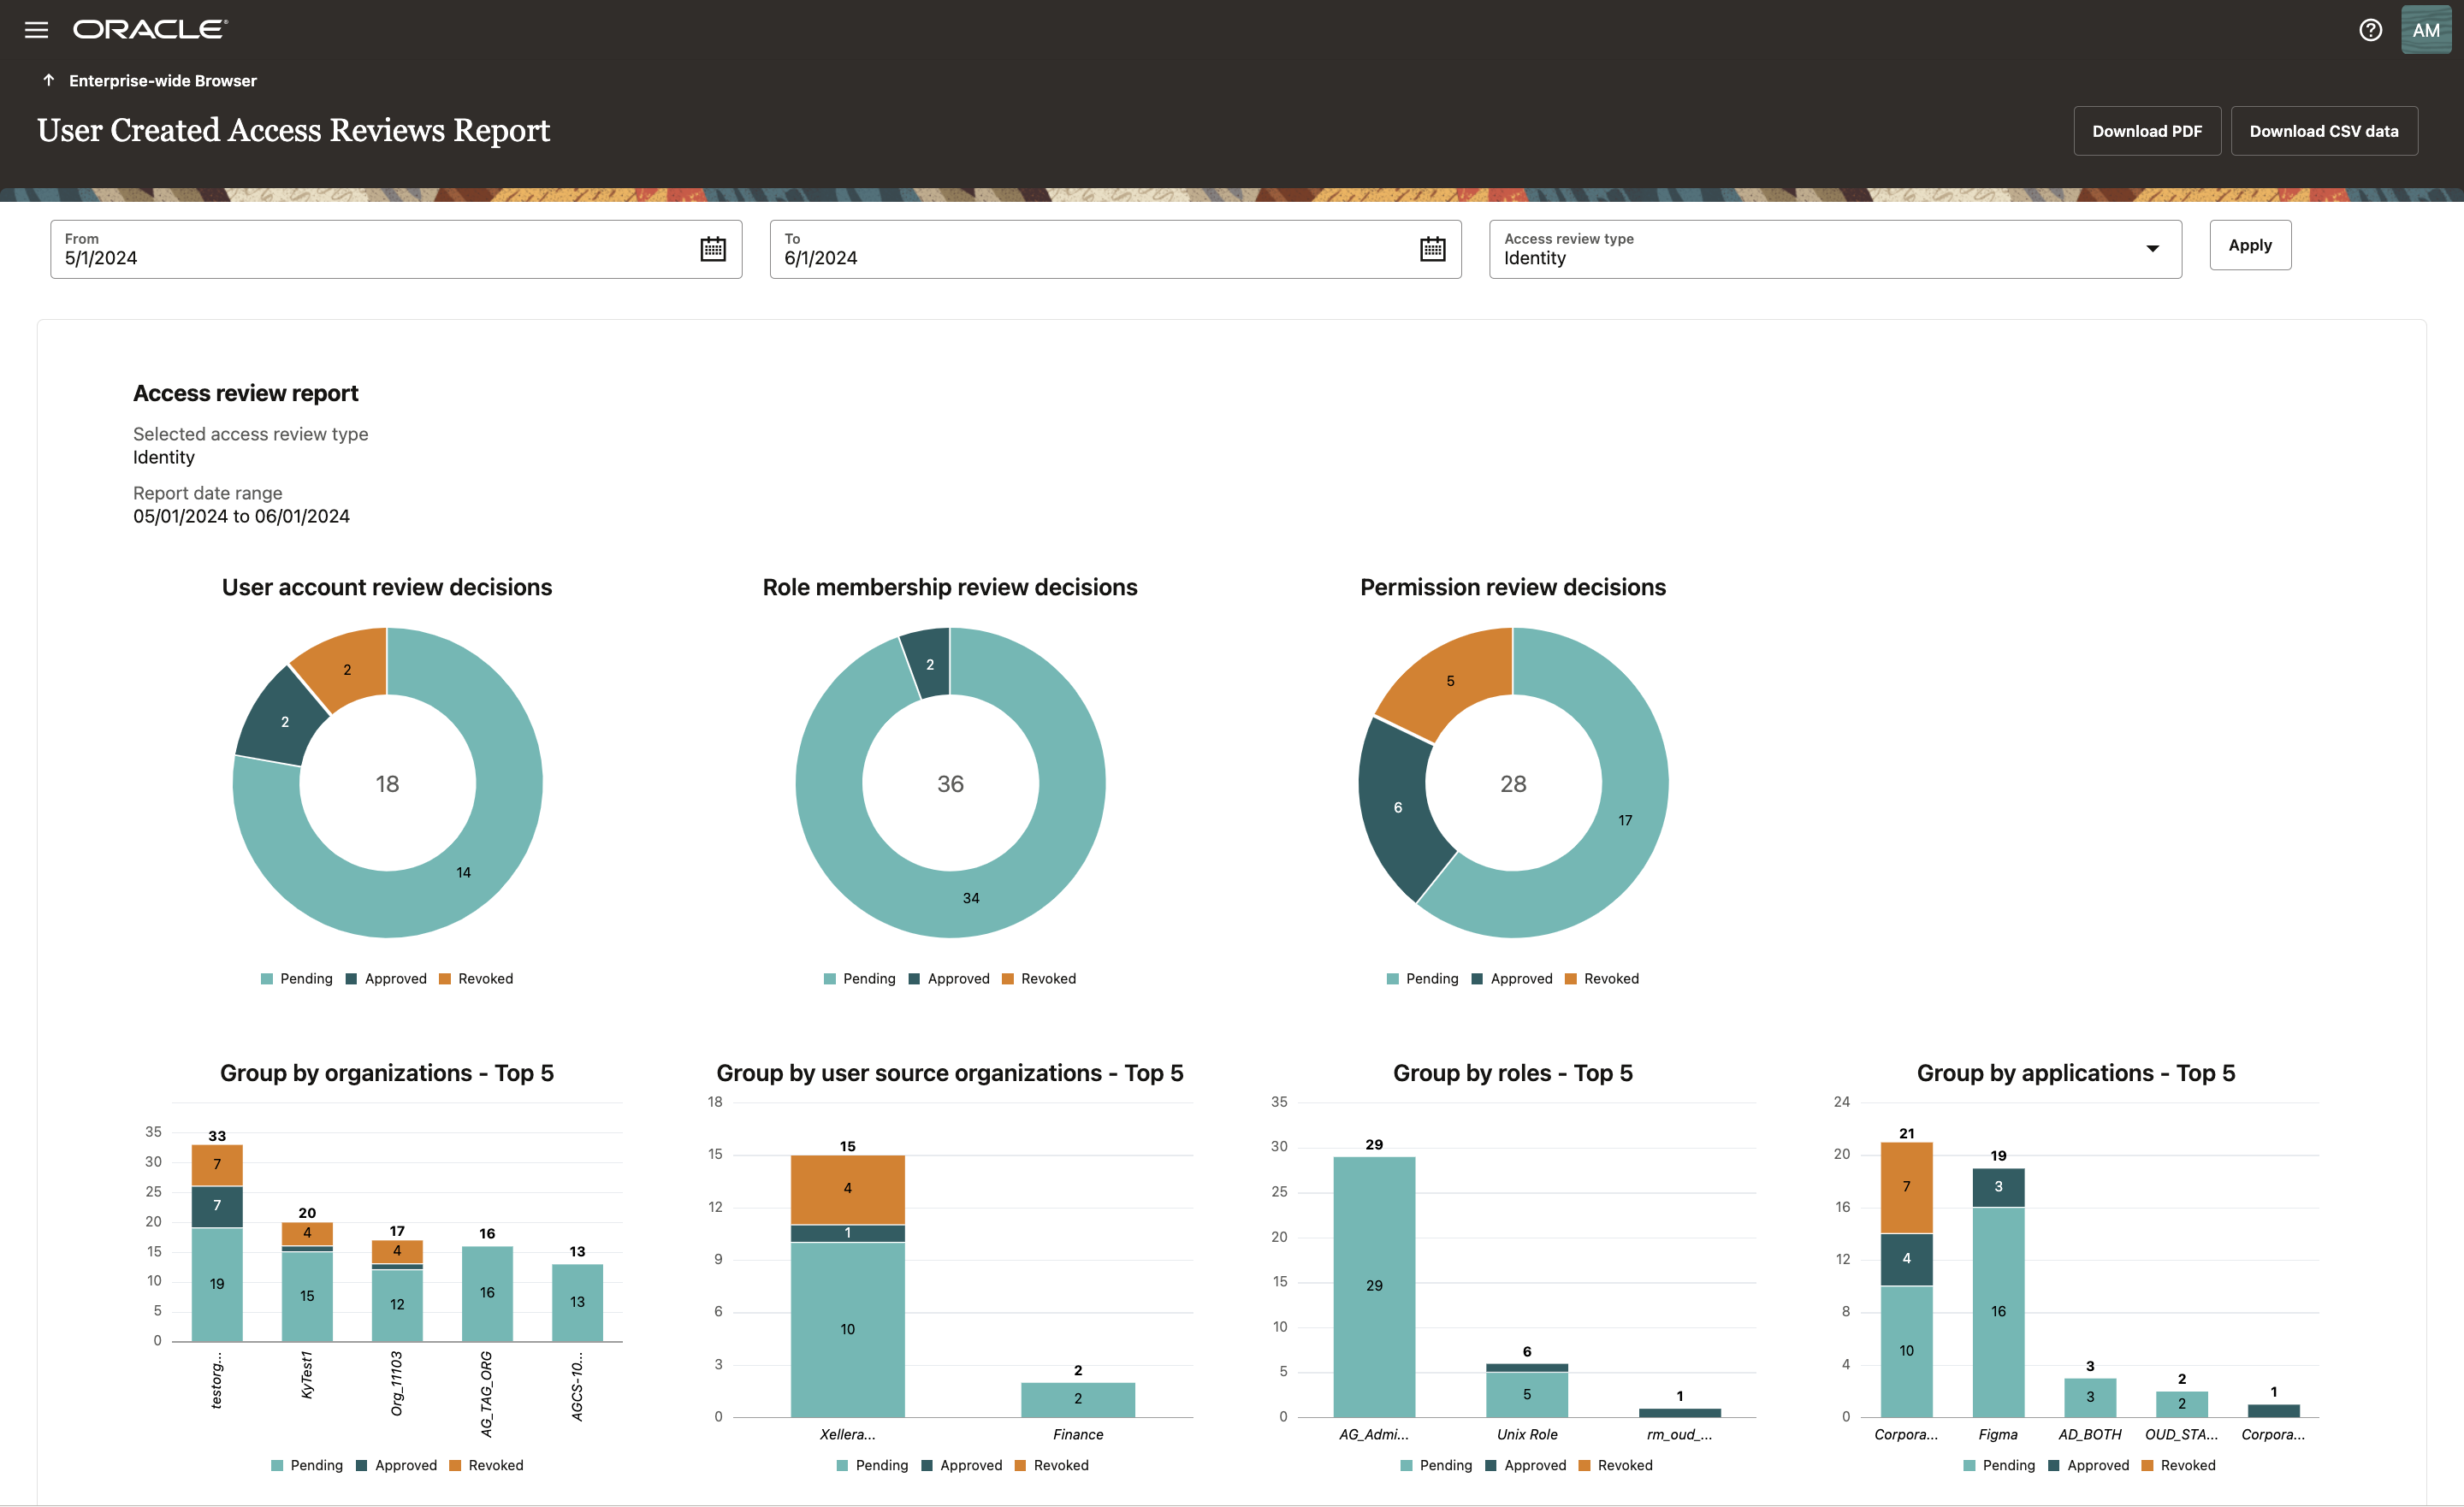Open the AM user avatar menu

[2426, 29]
